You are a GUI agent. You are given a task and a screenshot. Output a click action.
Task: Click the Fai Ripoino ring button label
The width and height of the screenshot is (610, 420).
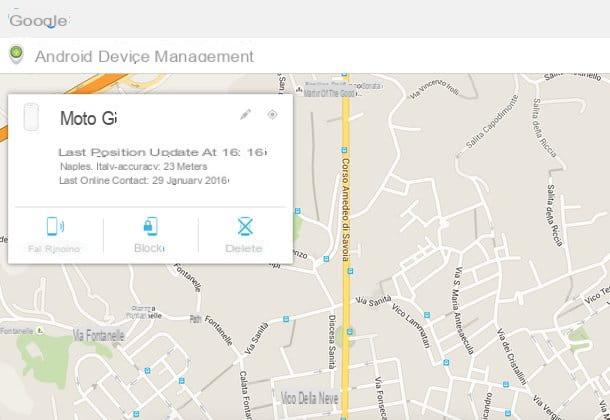pos(54,249)
